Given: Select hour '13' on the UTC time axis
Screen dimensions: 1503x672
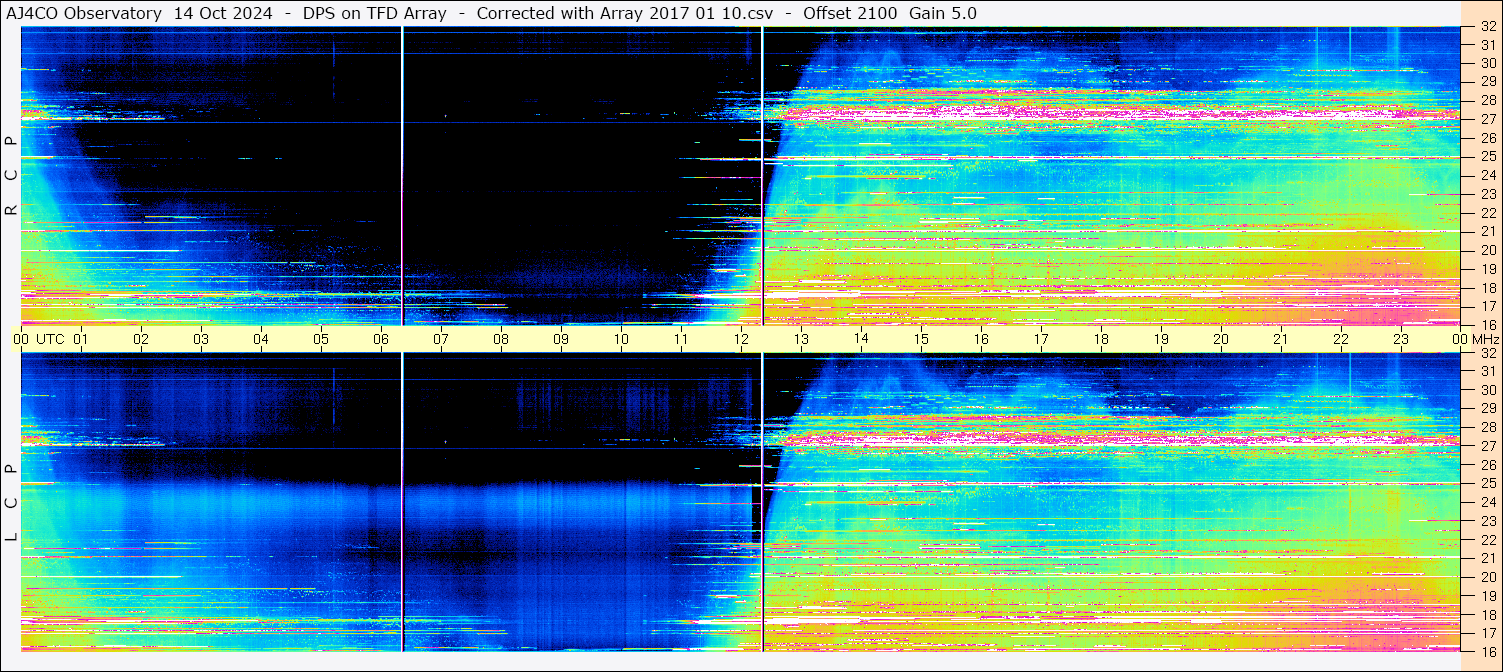Looking at the screenshot, I should click(x=801, y=339).
